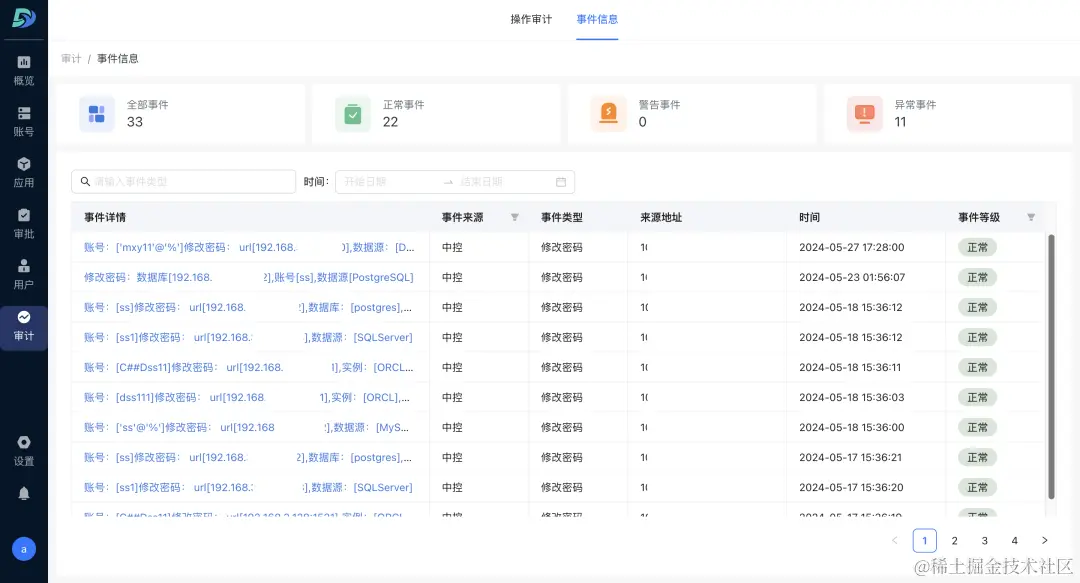Open the 概览 overview sidebar item
This screenshot has height=583, width=1080.
point(23,71)
